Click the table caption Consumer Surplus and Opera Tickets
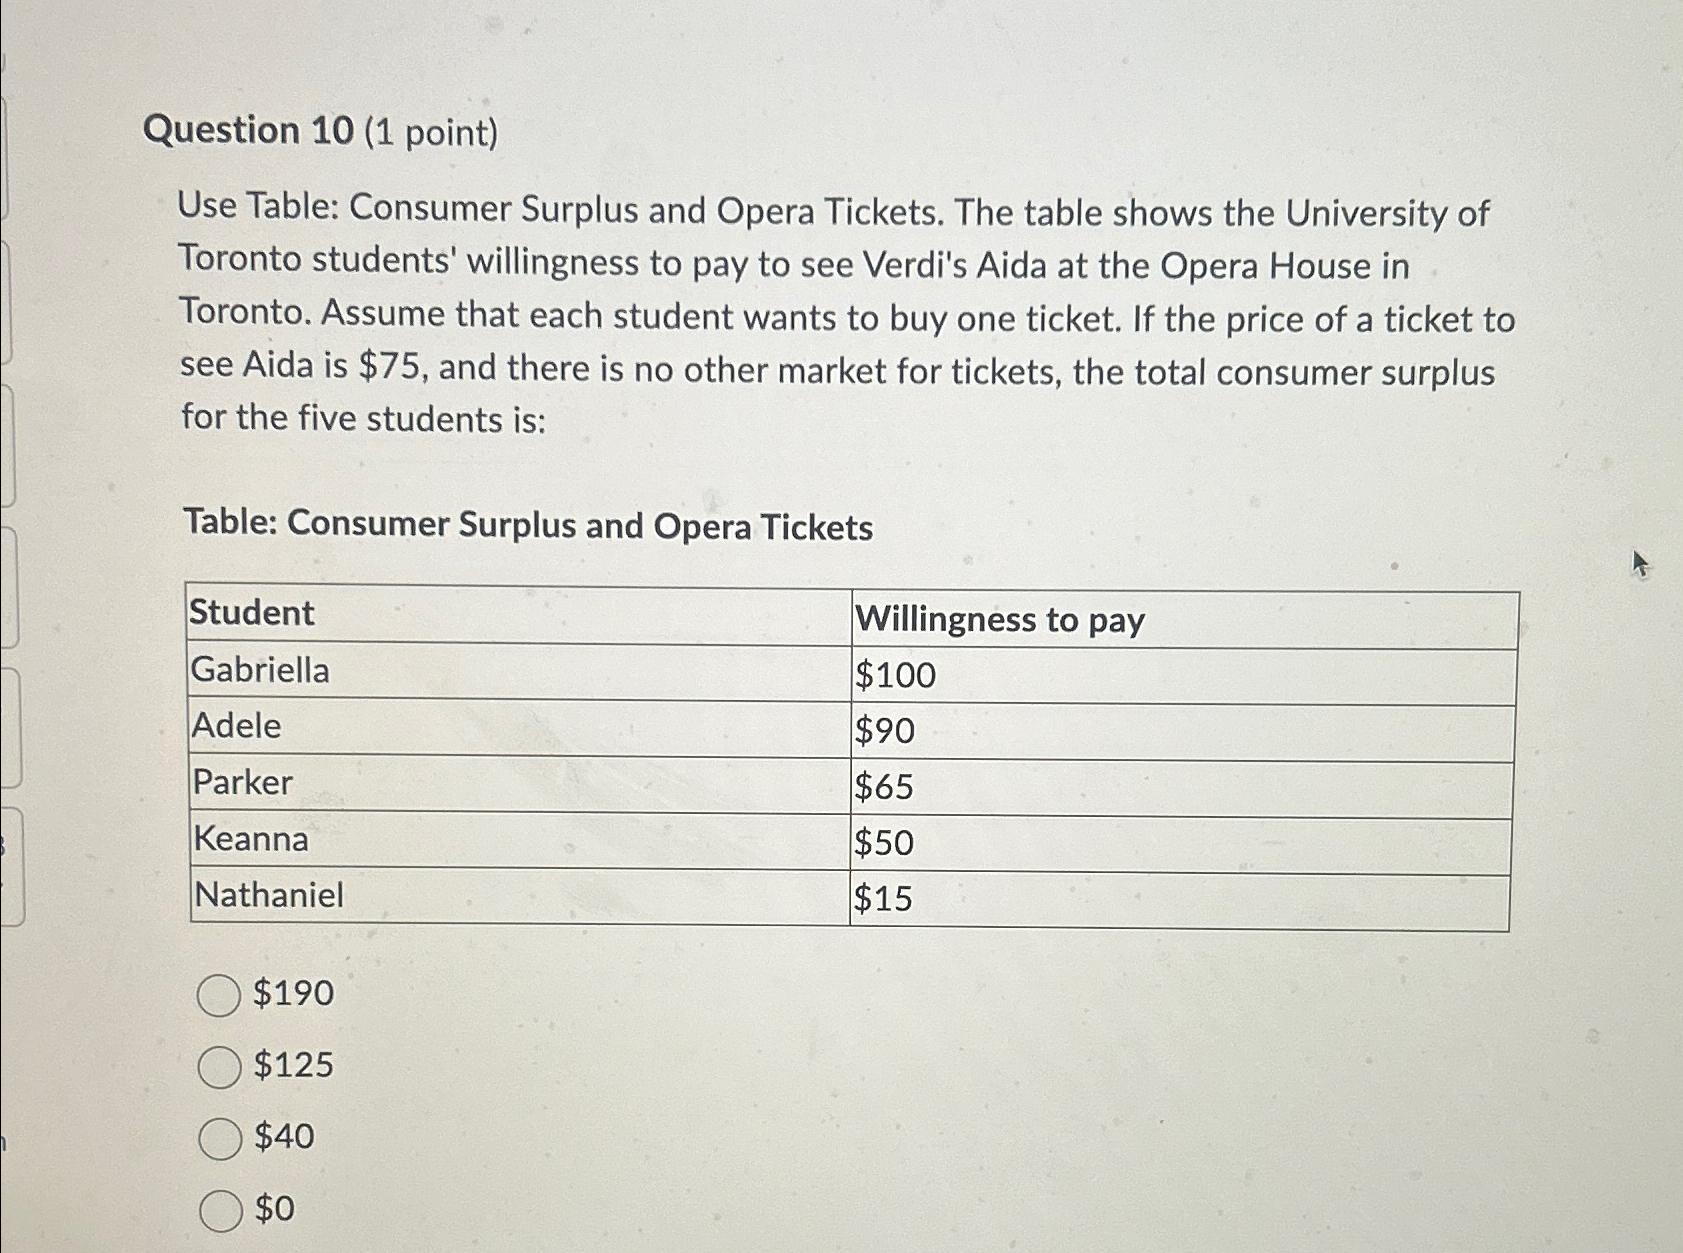The width and height of the screenshot is (1683, 1253). pos(528,525)
